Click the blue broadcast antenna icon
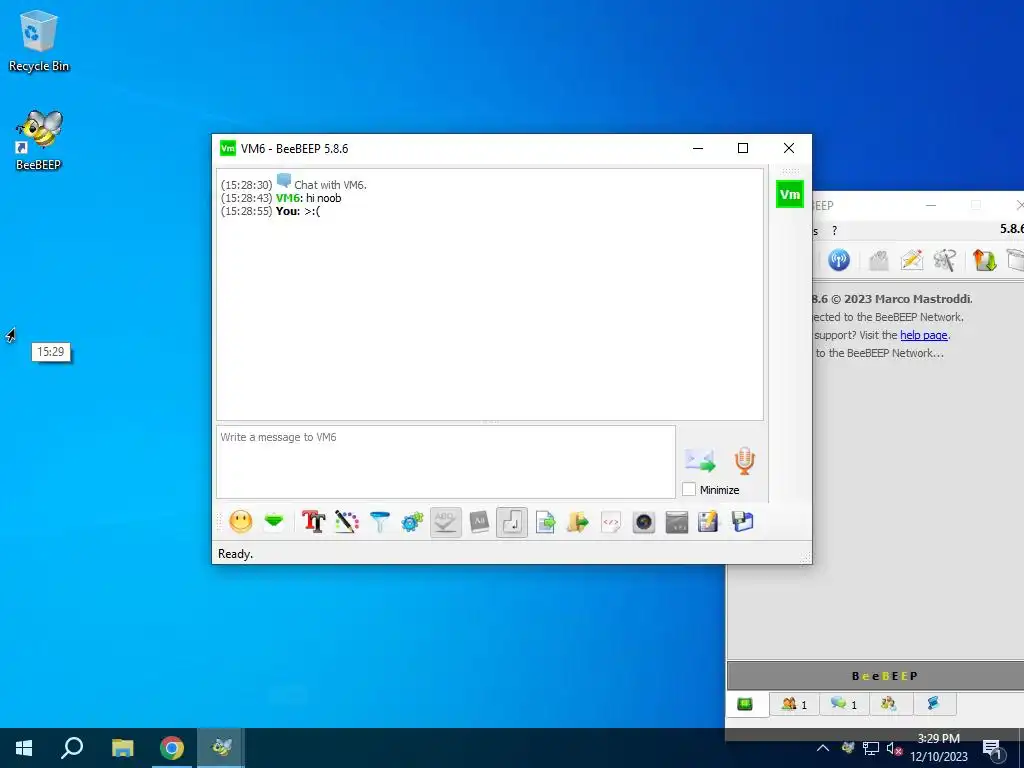The height and width of the screenshot is (768, 1024). [839, 260]
